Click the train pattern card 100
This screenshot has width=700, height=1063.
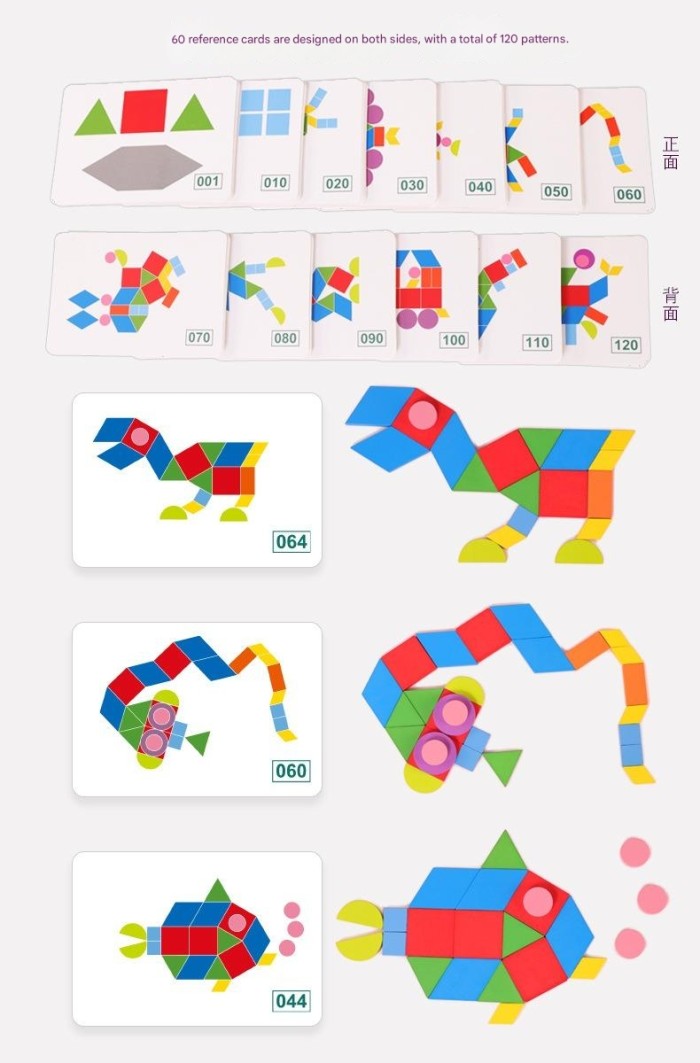(438, 295)
